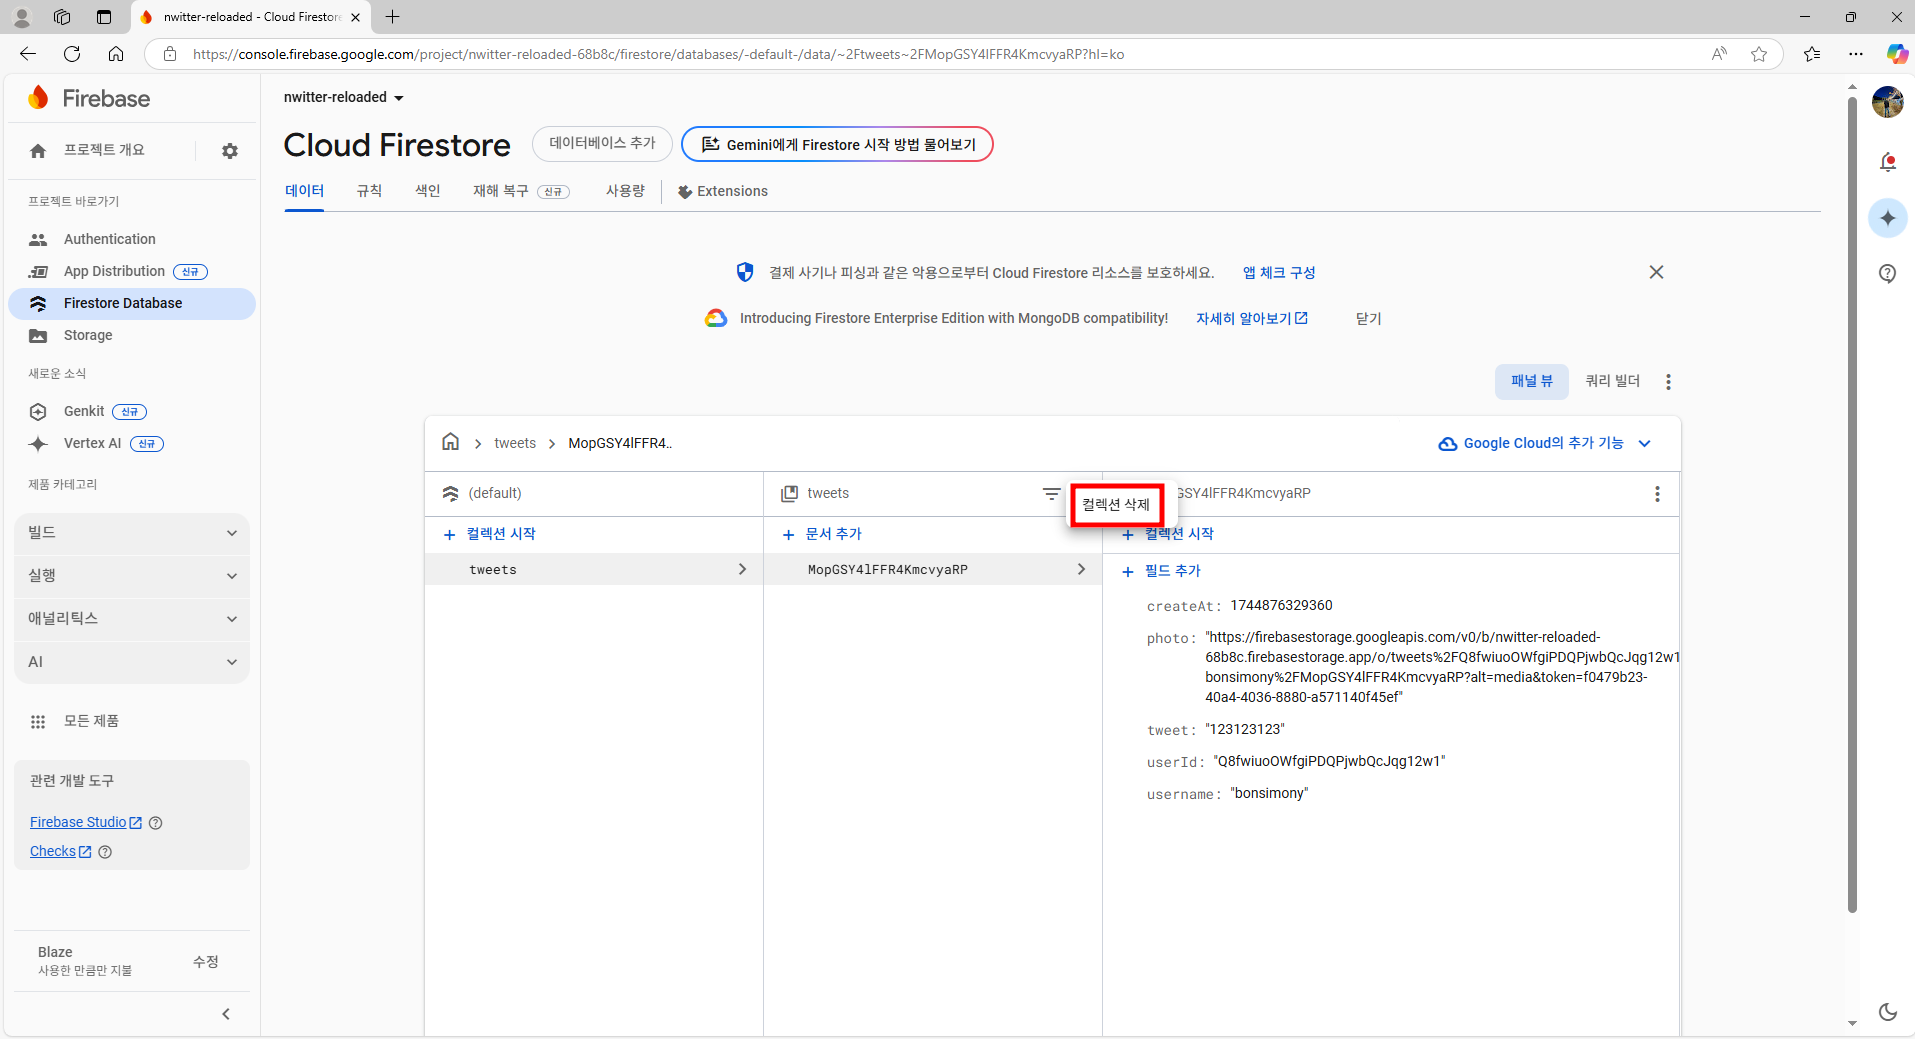
Task: Click the 데이터베이스 추가 button
Action: (x=602, y=144)
